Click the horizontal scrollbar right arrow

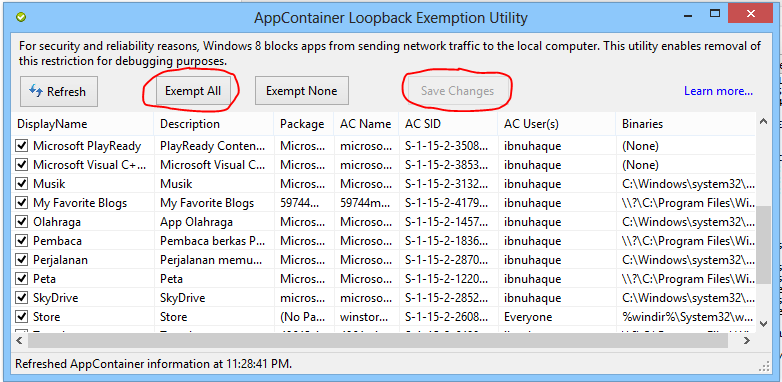(x=747, y=341)
